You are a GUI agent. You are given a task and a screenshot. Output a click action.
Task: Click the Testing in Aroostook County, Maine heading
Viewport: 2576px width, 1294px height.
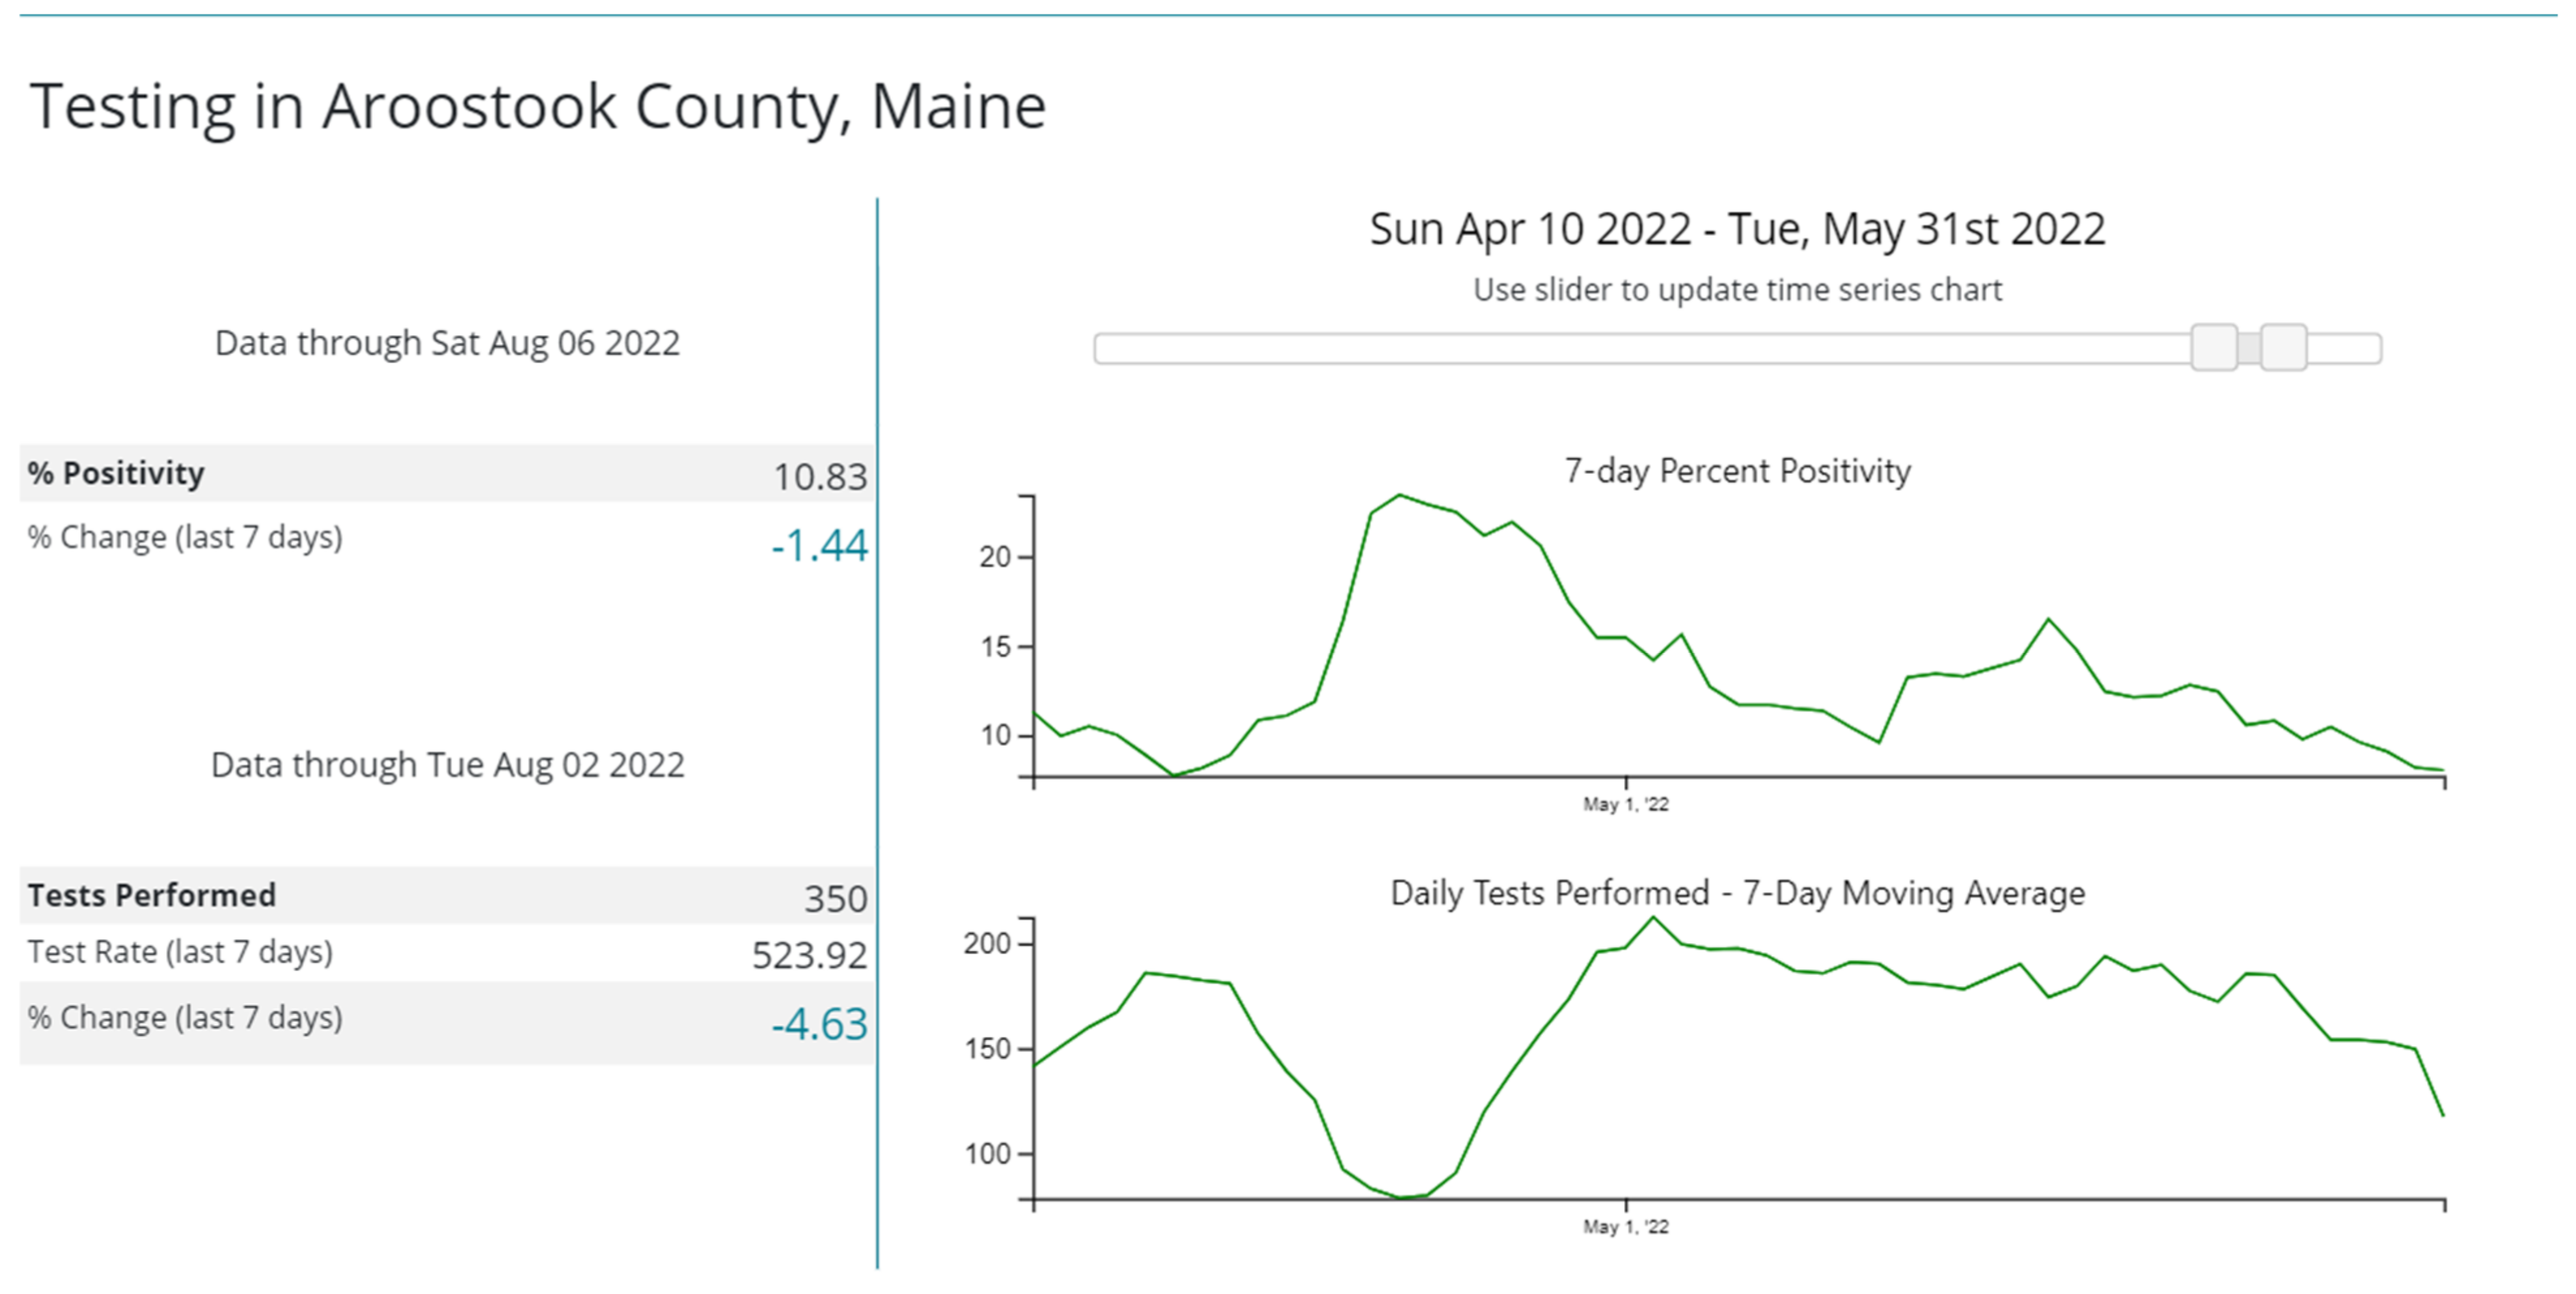537,106
